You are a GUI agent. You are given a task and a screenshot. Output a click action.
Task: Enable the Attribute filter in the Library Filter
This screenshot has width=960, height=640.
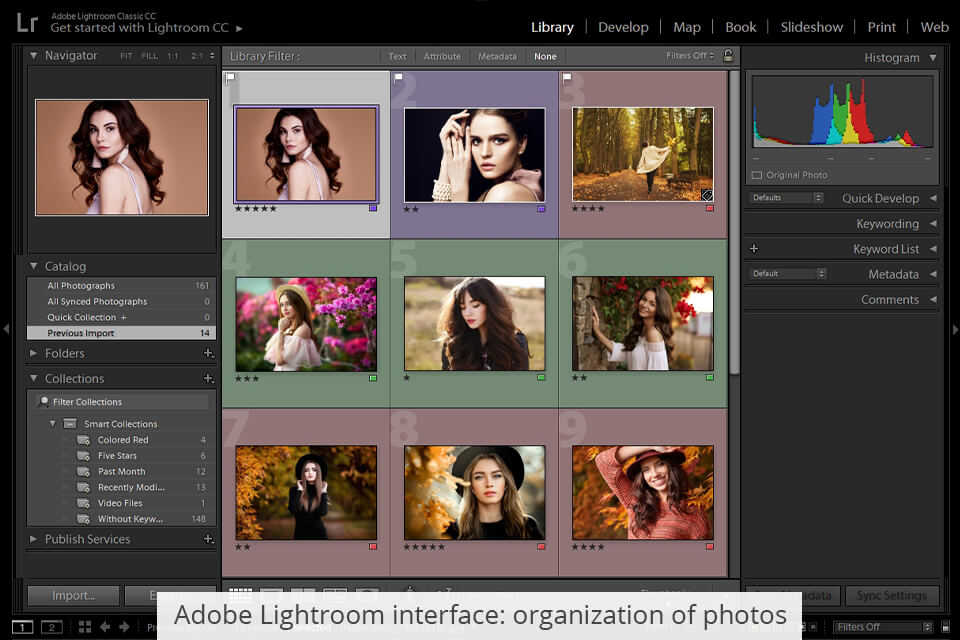coord(441,56)
